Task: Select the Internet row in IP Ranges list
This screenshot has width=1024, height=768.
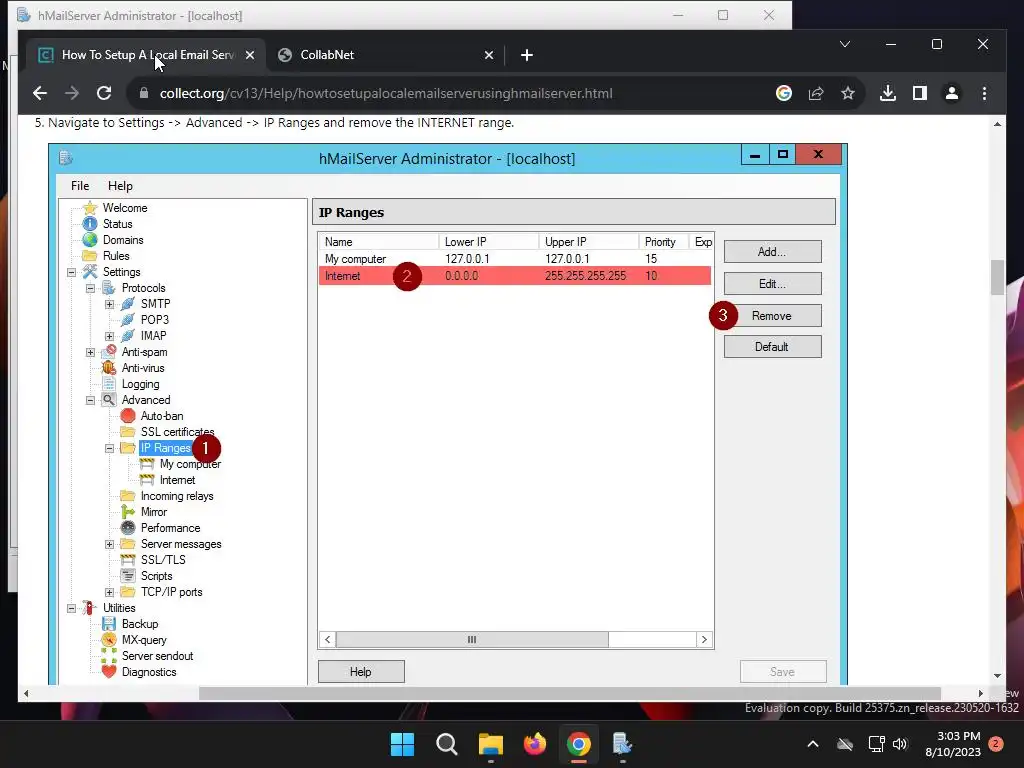Action: coord(515,276)
